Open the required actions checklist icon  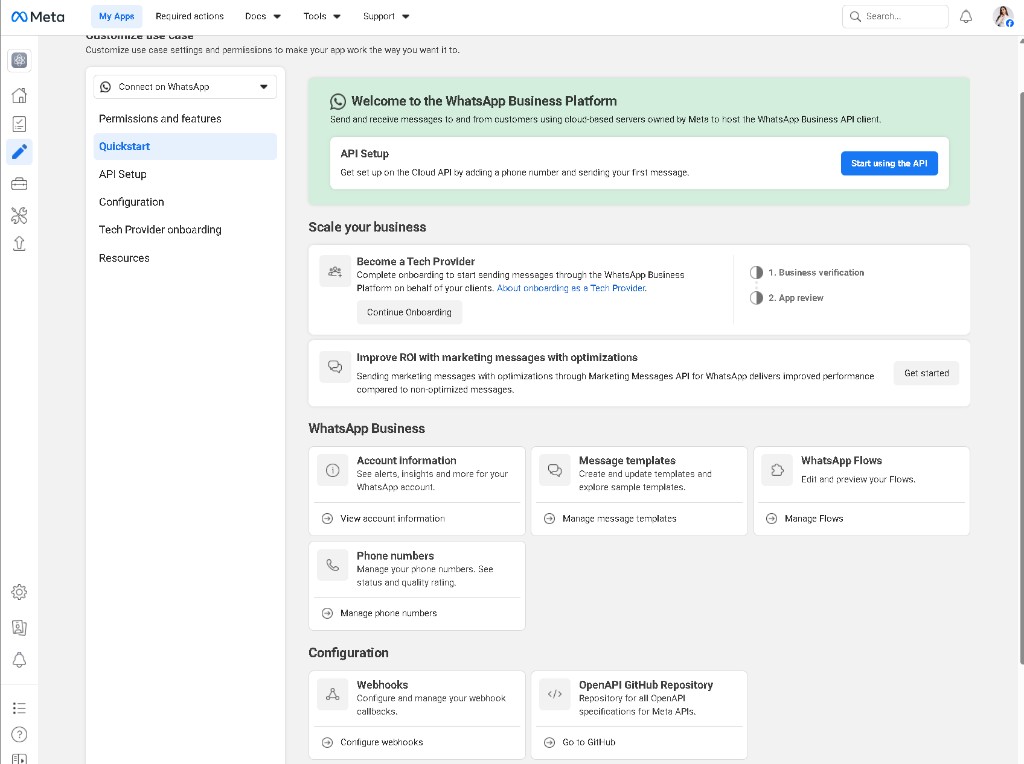pyautogui.click(x=20, y=124)
